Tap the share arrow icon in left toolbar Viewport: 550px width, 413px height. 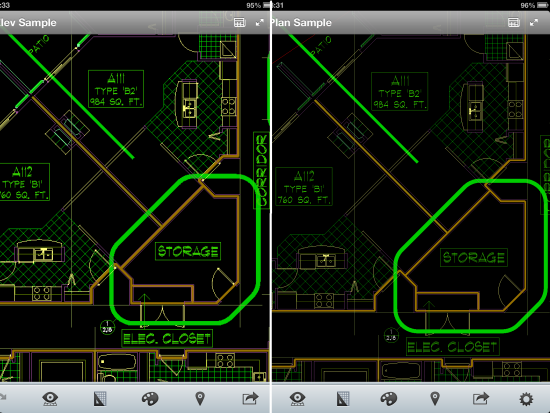[250, 399]
